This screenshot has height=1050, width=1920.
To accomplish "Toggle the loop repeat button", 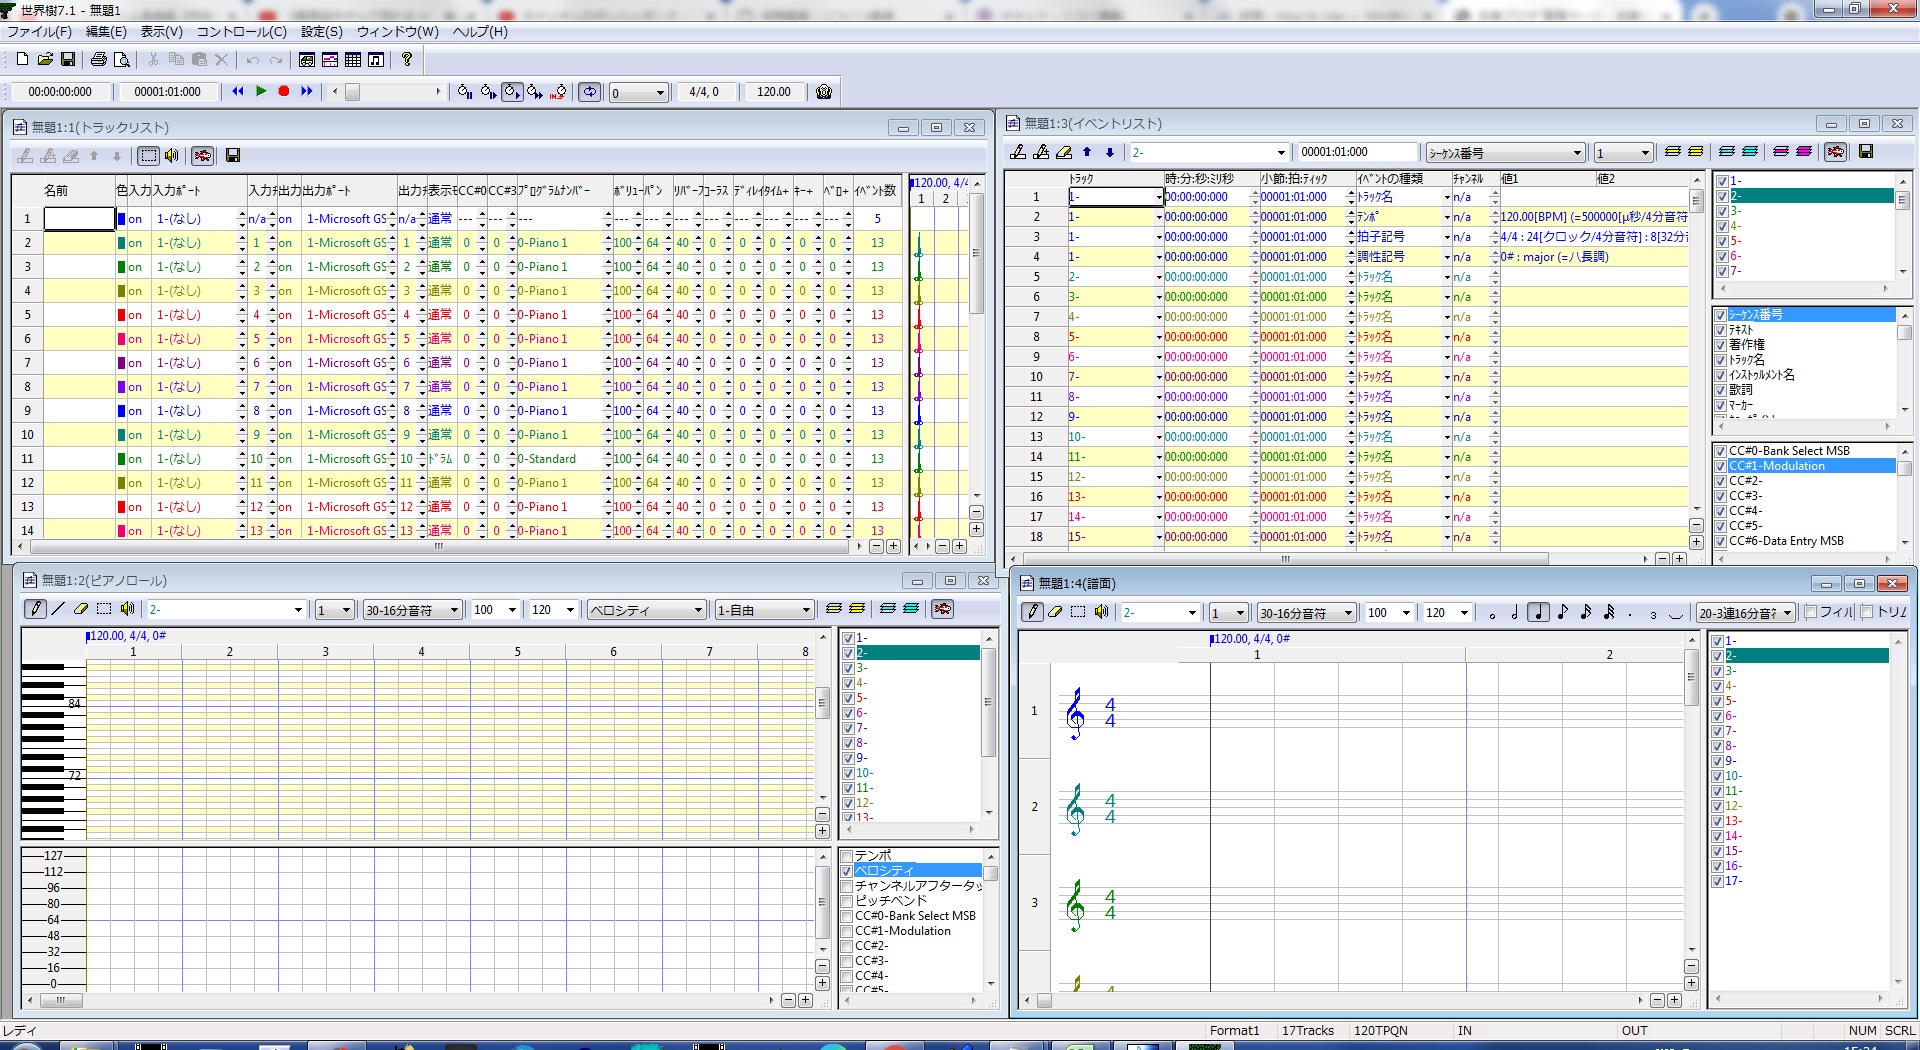I will click(x=590, y=92).
